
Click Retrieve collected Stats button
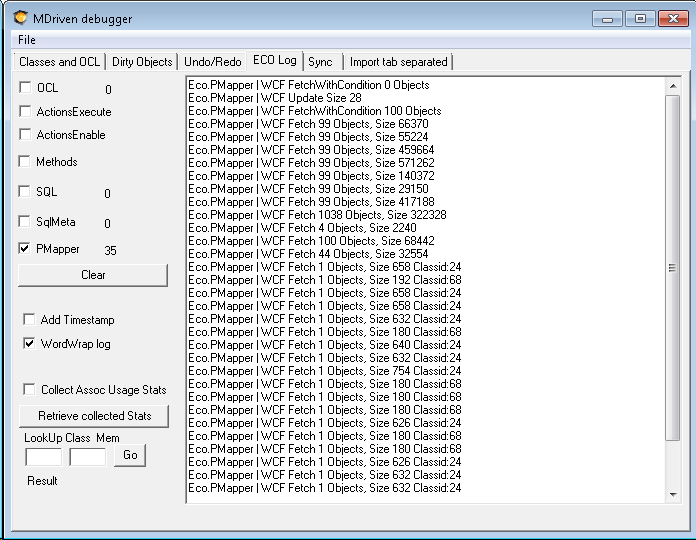(x=94, y=416)
